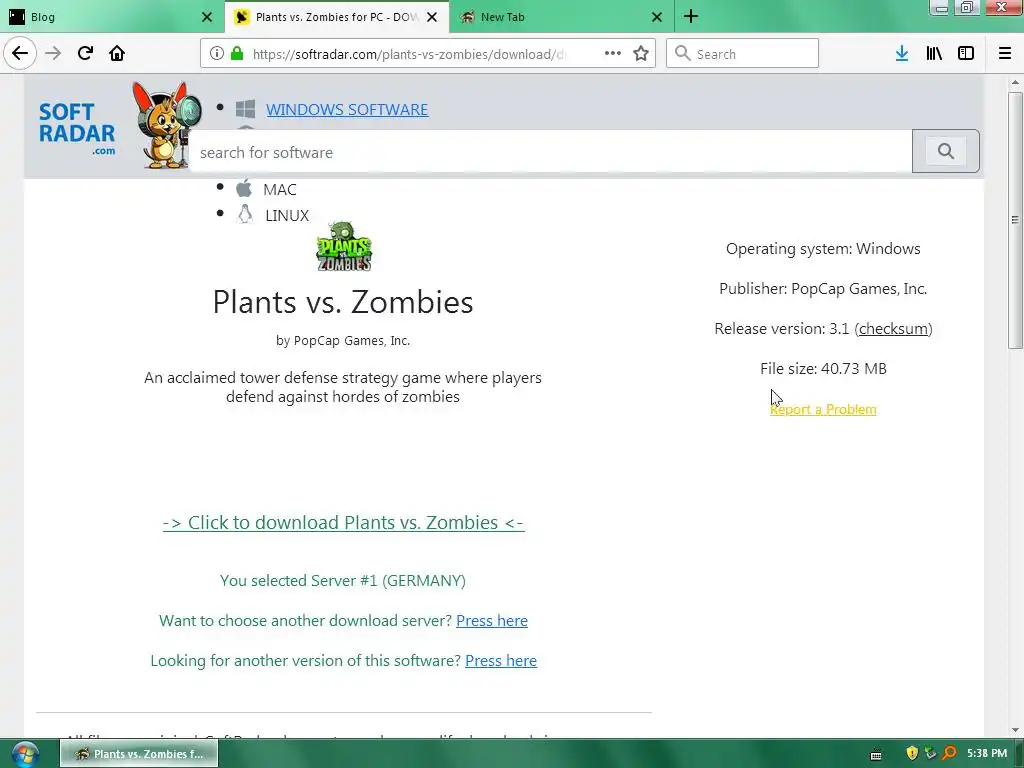The width and height of the screenshot is (1024, 768).
Task: Open the on-screen keyboard tray icon
Action: pos(876,754)
